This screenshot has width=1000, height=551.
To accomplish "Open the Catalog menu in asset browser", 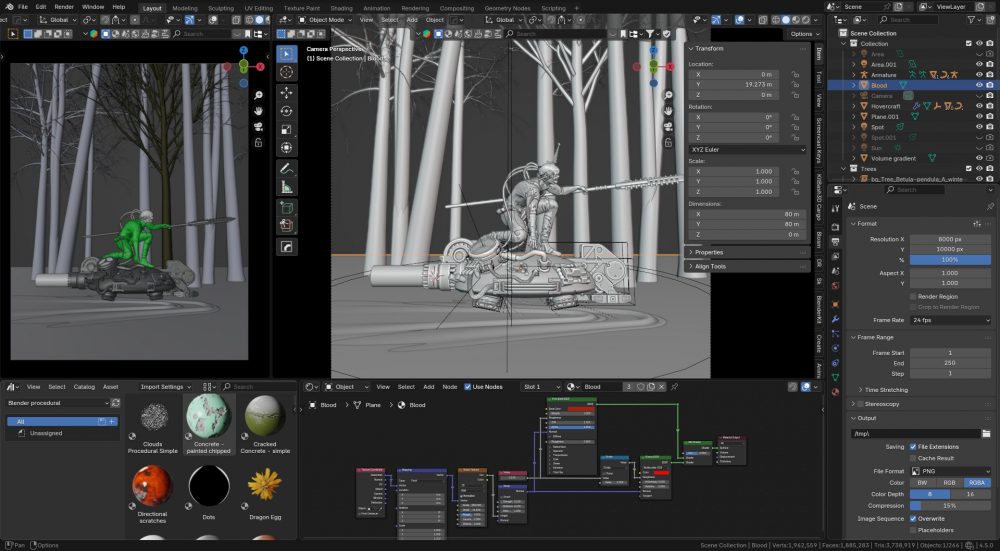I will tap(84, 386).
